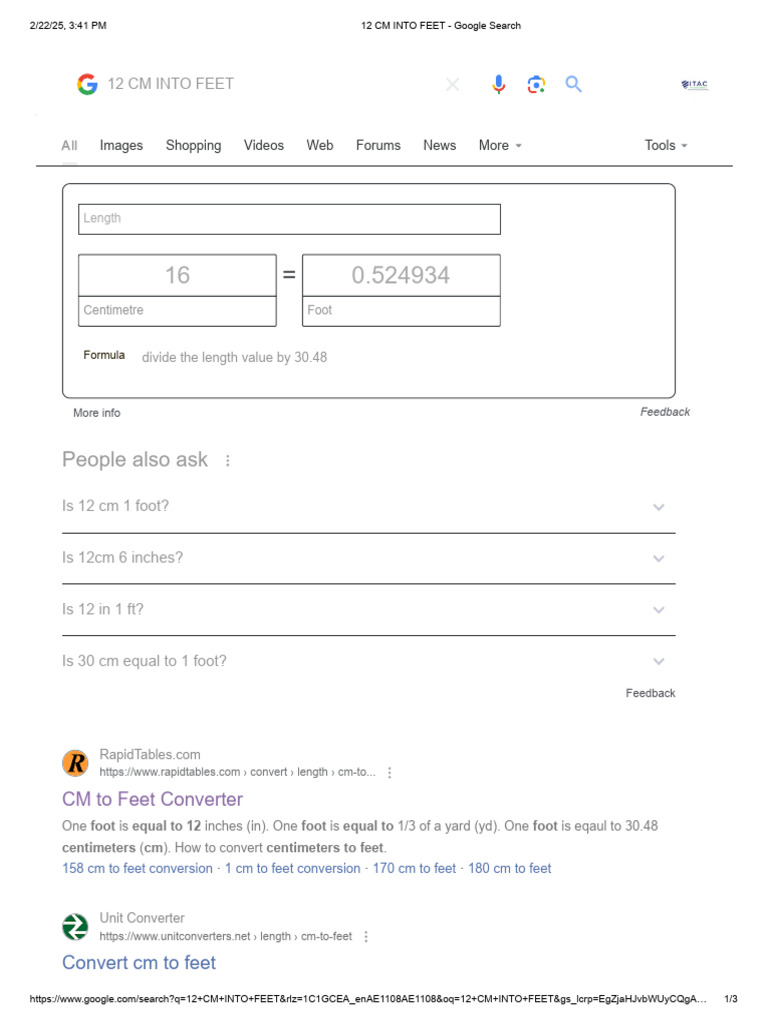Open the Length unit type selector
768x1024 pixels.
tap(289, 219)
